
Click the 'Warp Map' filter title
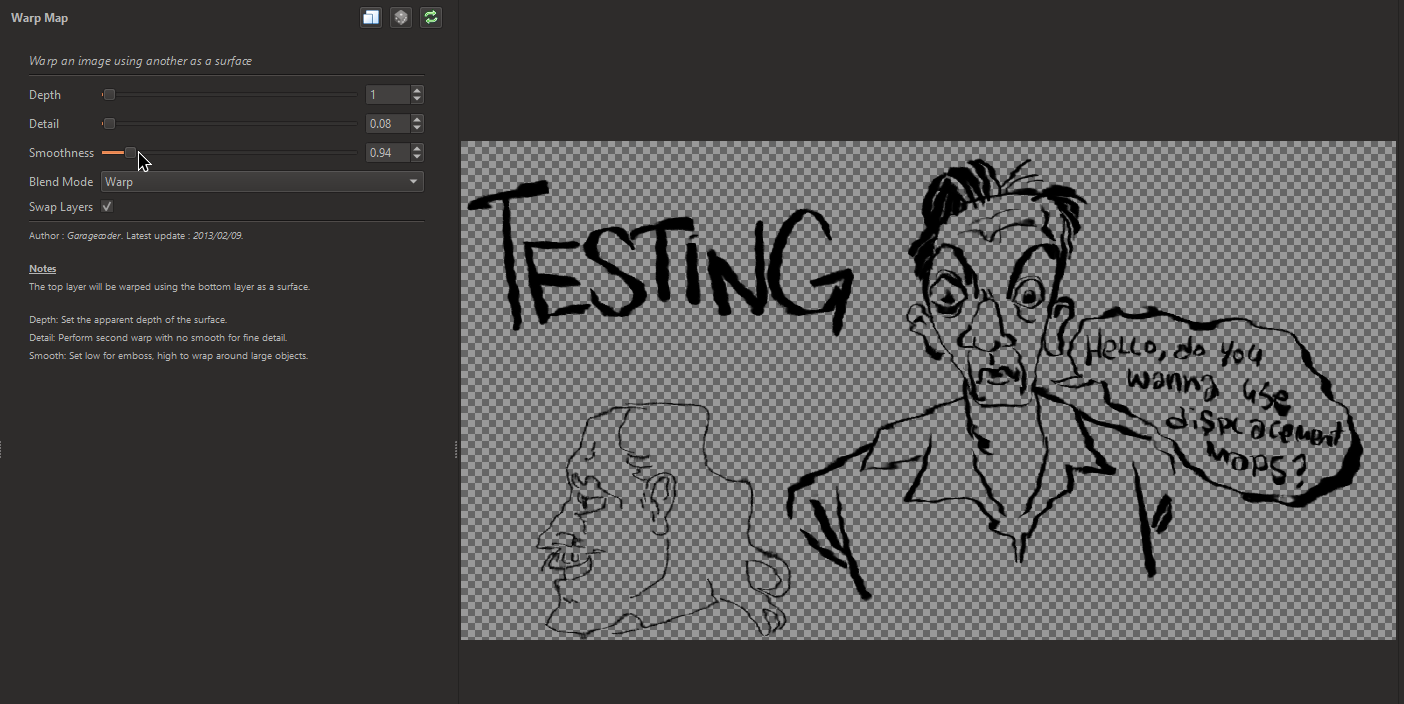(x=40, y=18)
